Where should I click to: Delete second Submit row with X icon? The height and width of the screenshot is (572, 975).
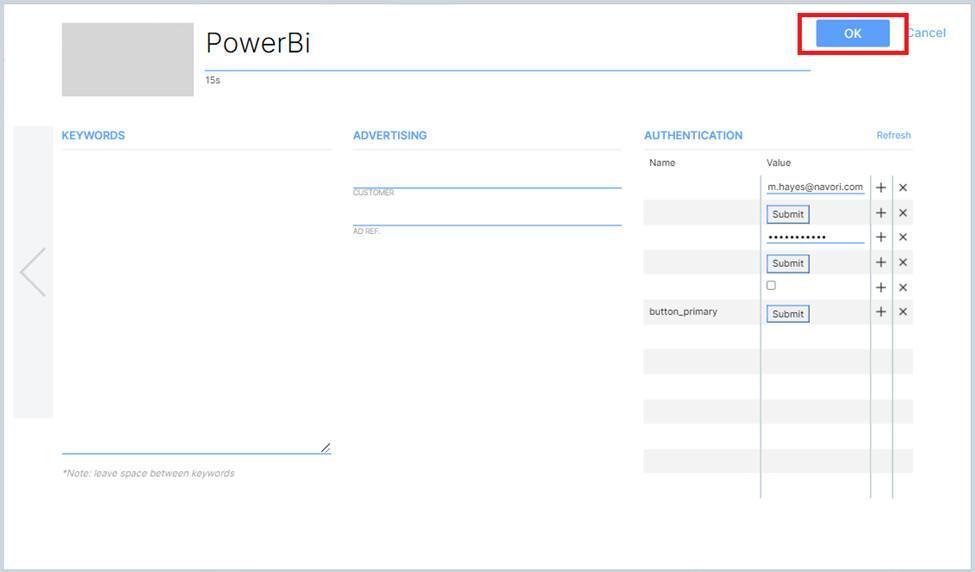pyautogui.click(x=903, y=262)
